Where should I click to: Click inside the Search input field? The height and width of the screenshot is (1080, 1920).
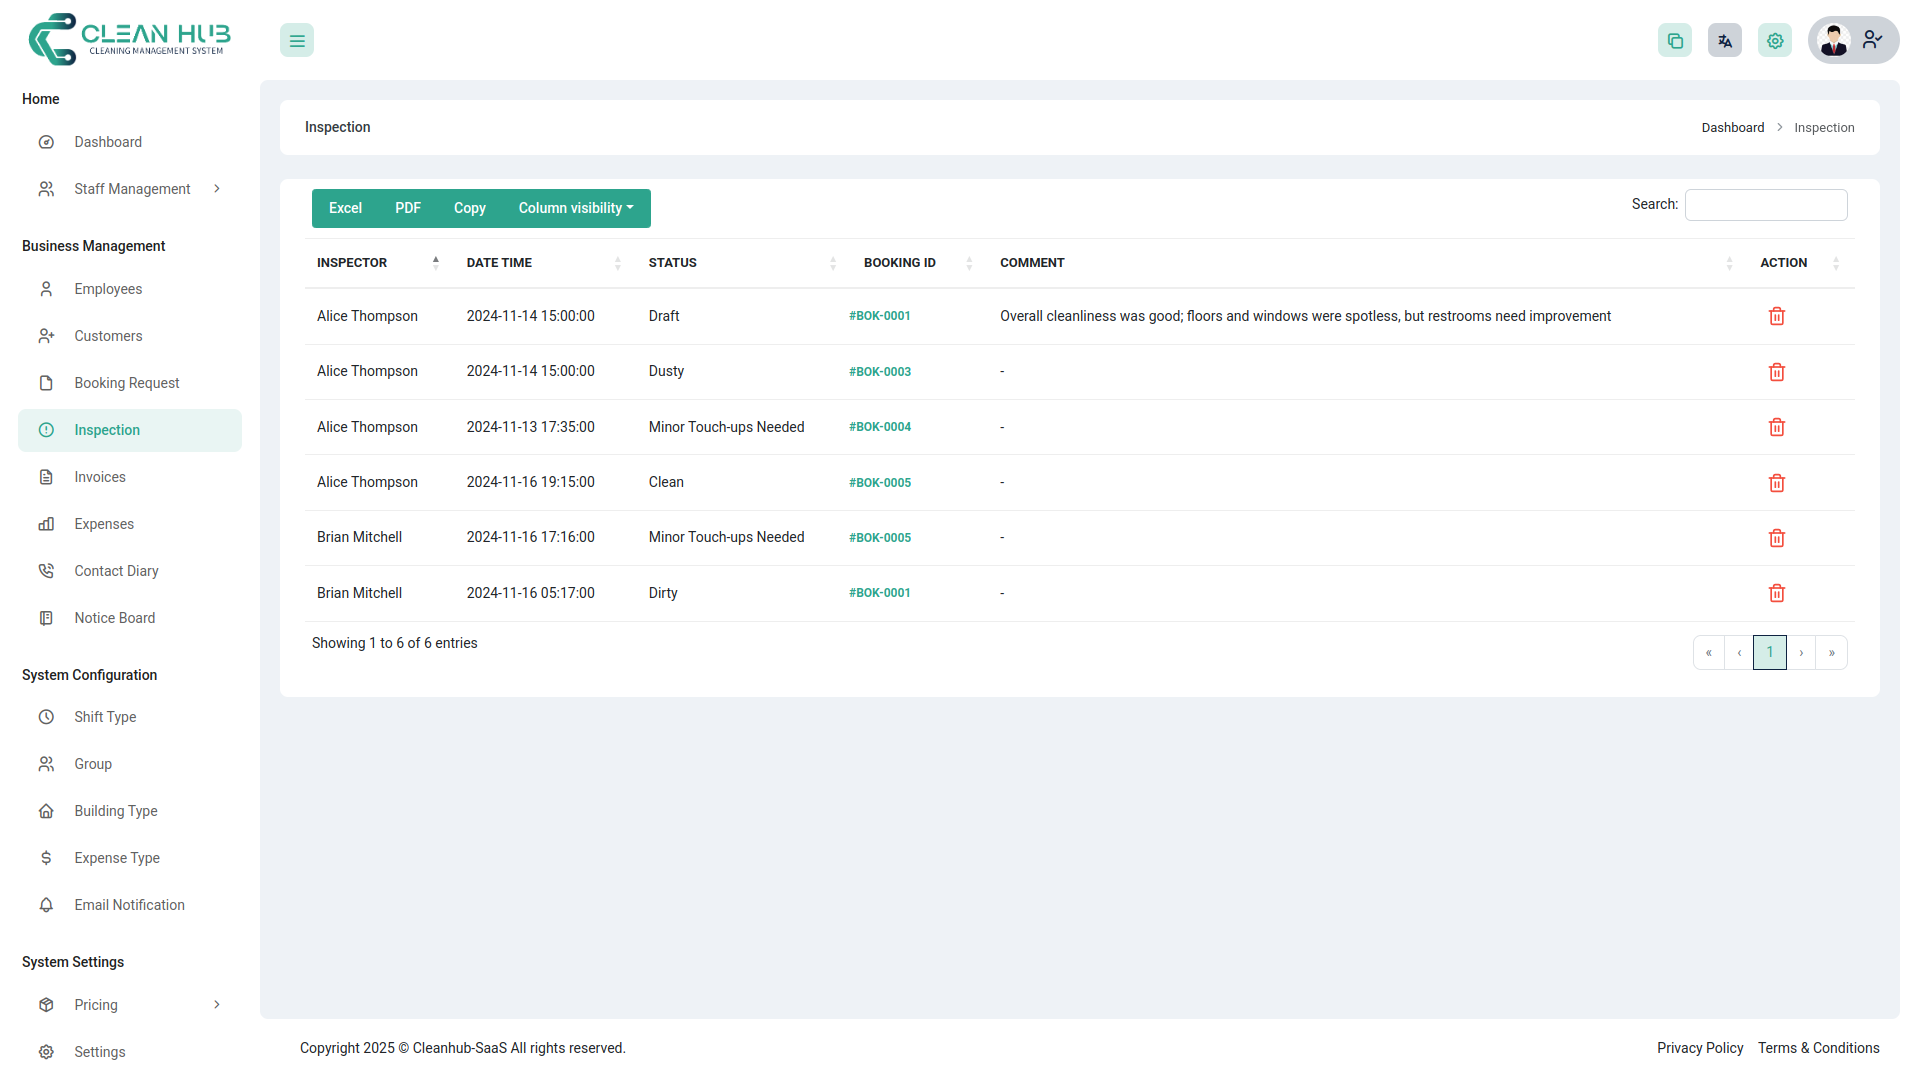click(x=1765, y=204)
